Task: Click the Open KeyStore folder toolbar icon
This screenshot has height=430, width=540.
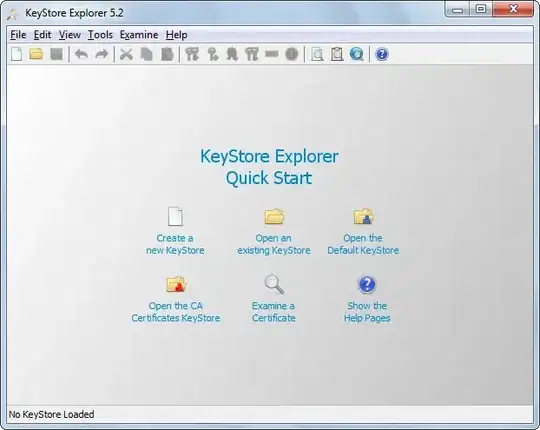Action: pyautogui.click(x=36, y=54)
